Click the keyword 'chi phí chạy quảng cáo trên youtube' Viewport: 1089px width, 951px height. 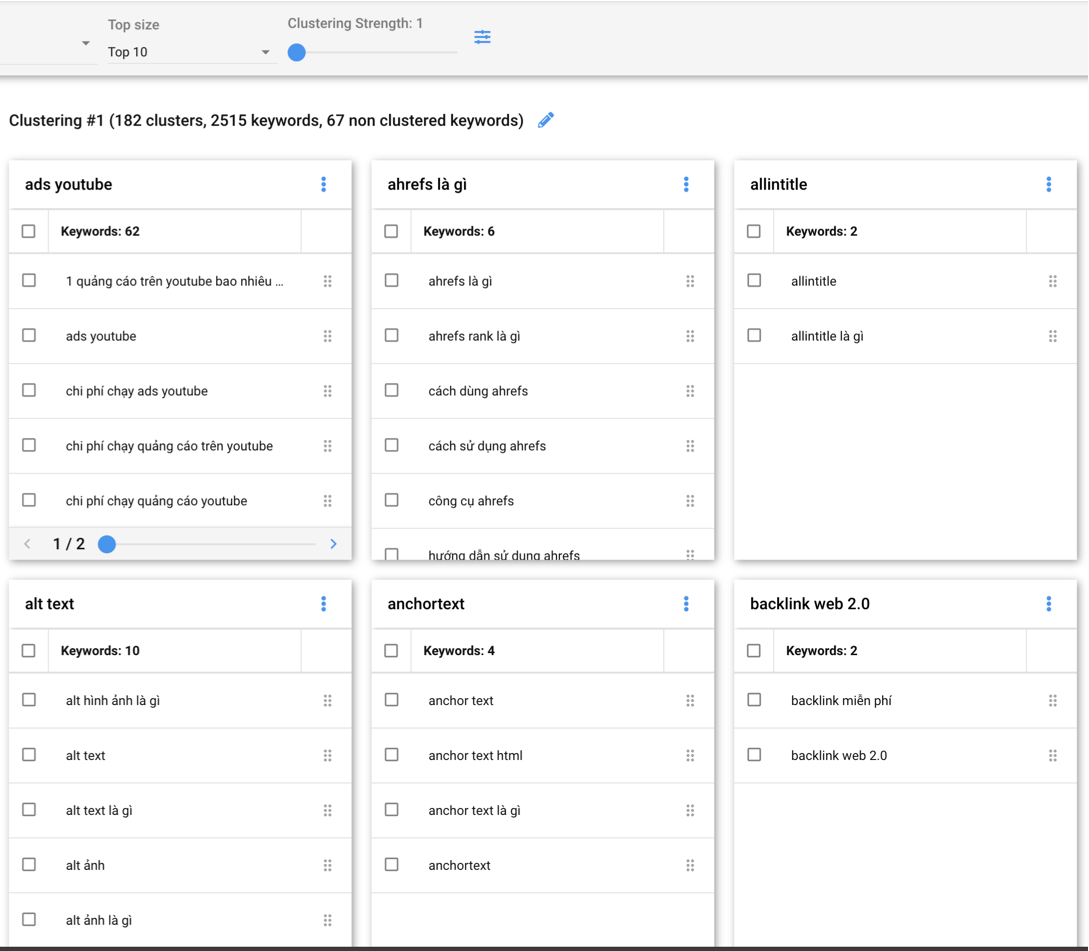pos(169,446)
